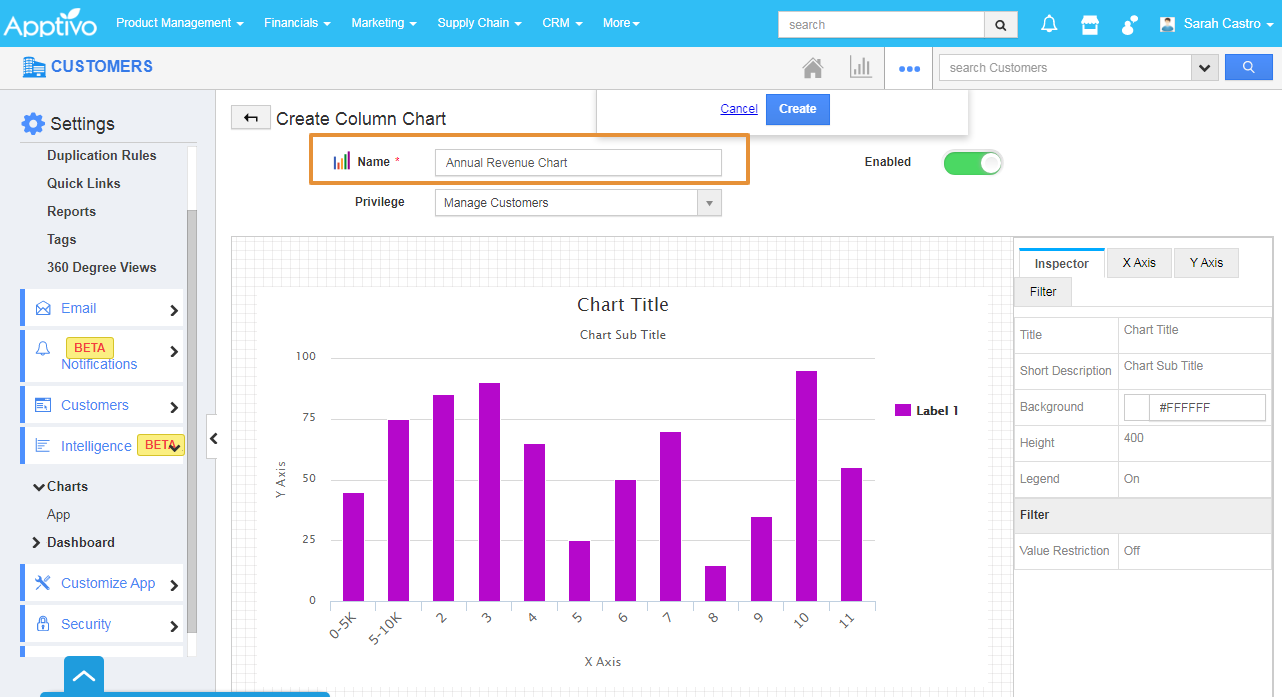
Task: Click the Background color swatch
Action: 1137,408
